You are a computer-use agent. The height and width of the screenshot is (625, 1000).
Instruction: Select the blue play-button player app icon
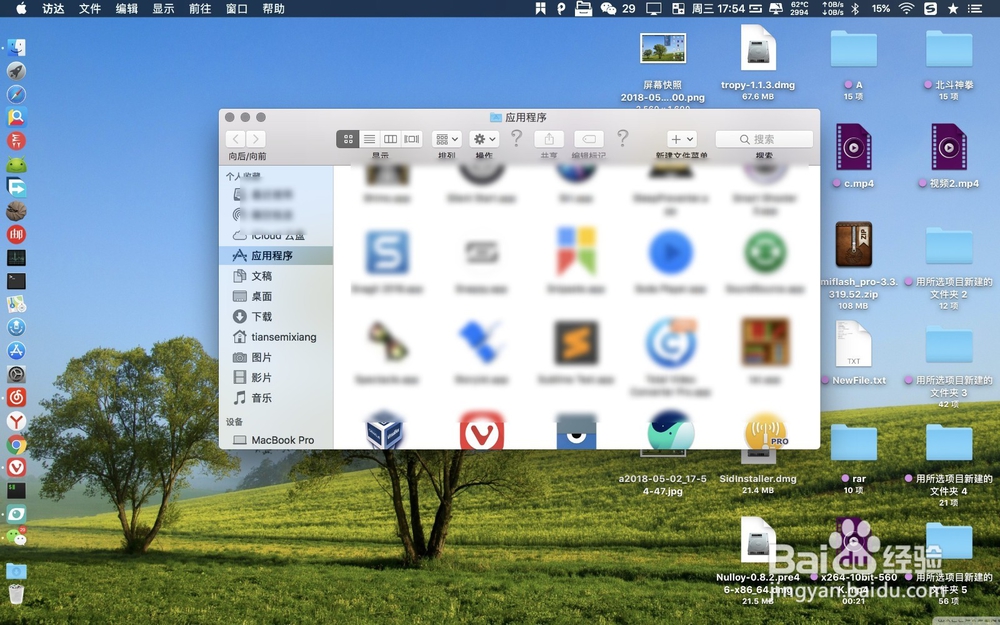670,253
